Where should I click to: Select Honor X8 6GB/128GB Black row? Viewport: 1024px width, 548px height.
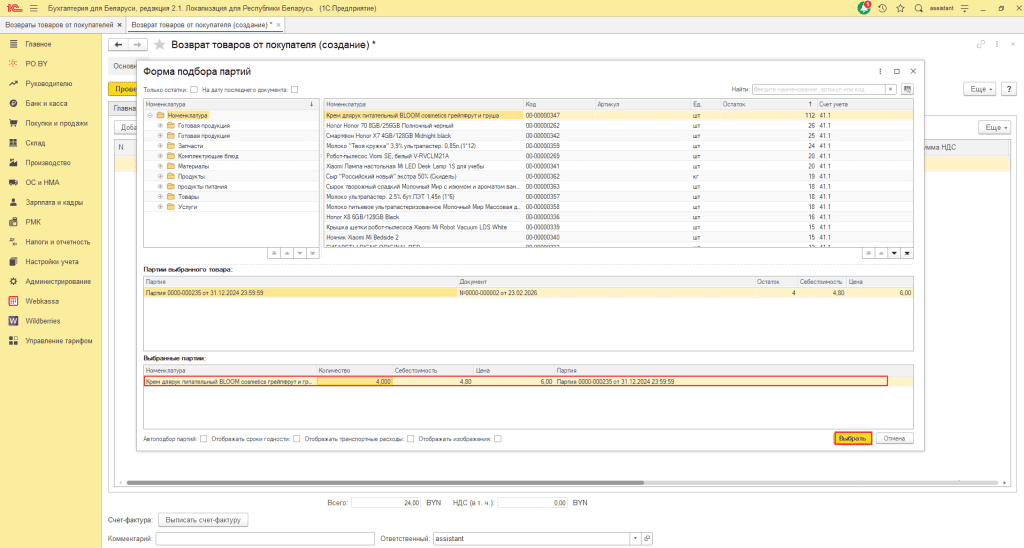coord(364,217)
